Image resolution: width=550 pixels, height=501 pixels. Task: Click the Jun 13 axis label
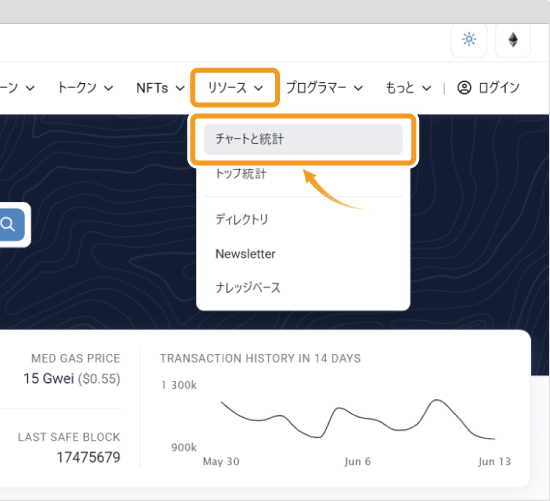coord(495,461)
